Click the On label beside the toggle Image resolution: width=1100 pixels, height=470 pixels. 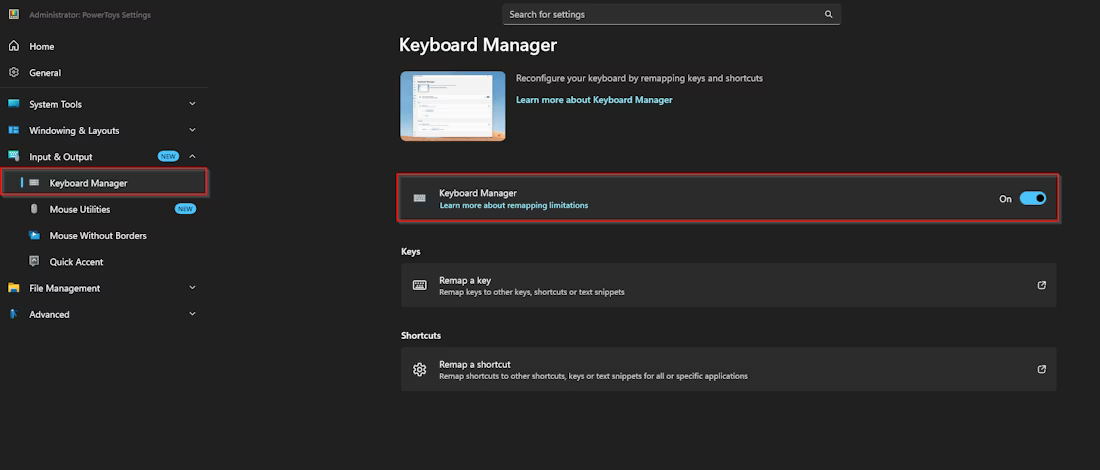click(1005, 199)
